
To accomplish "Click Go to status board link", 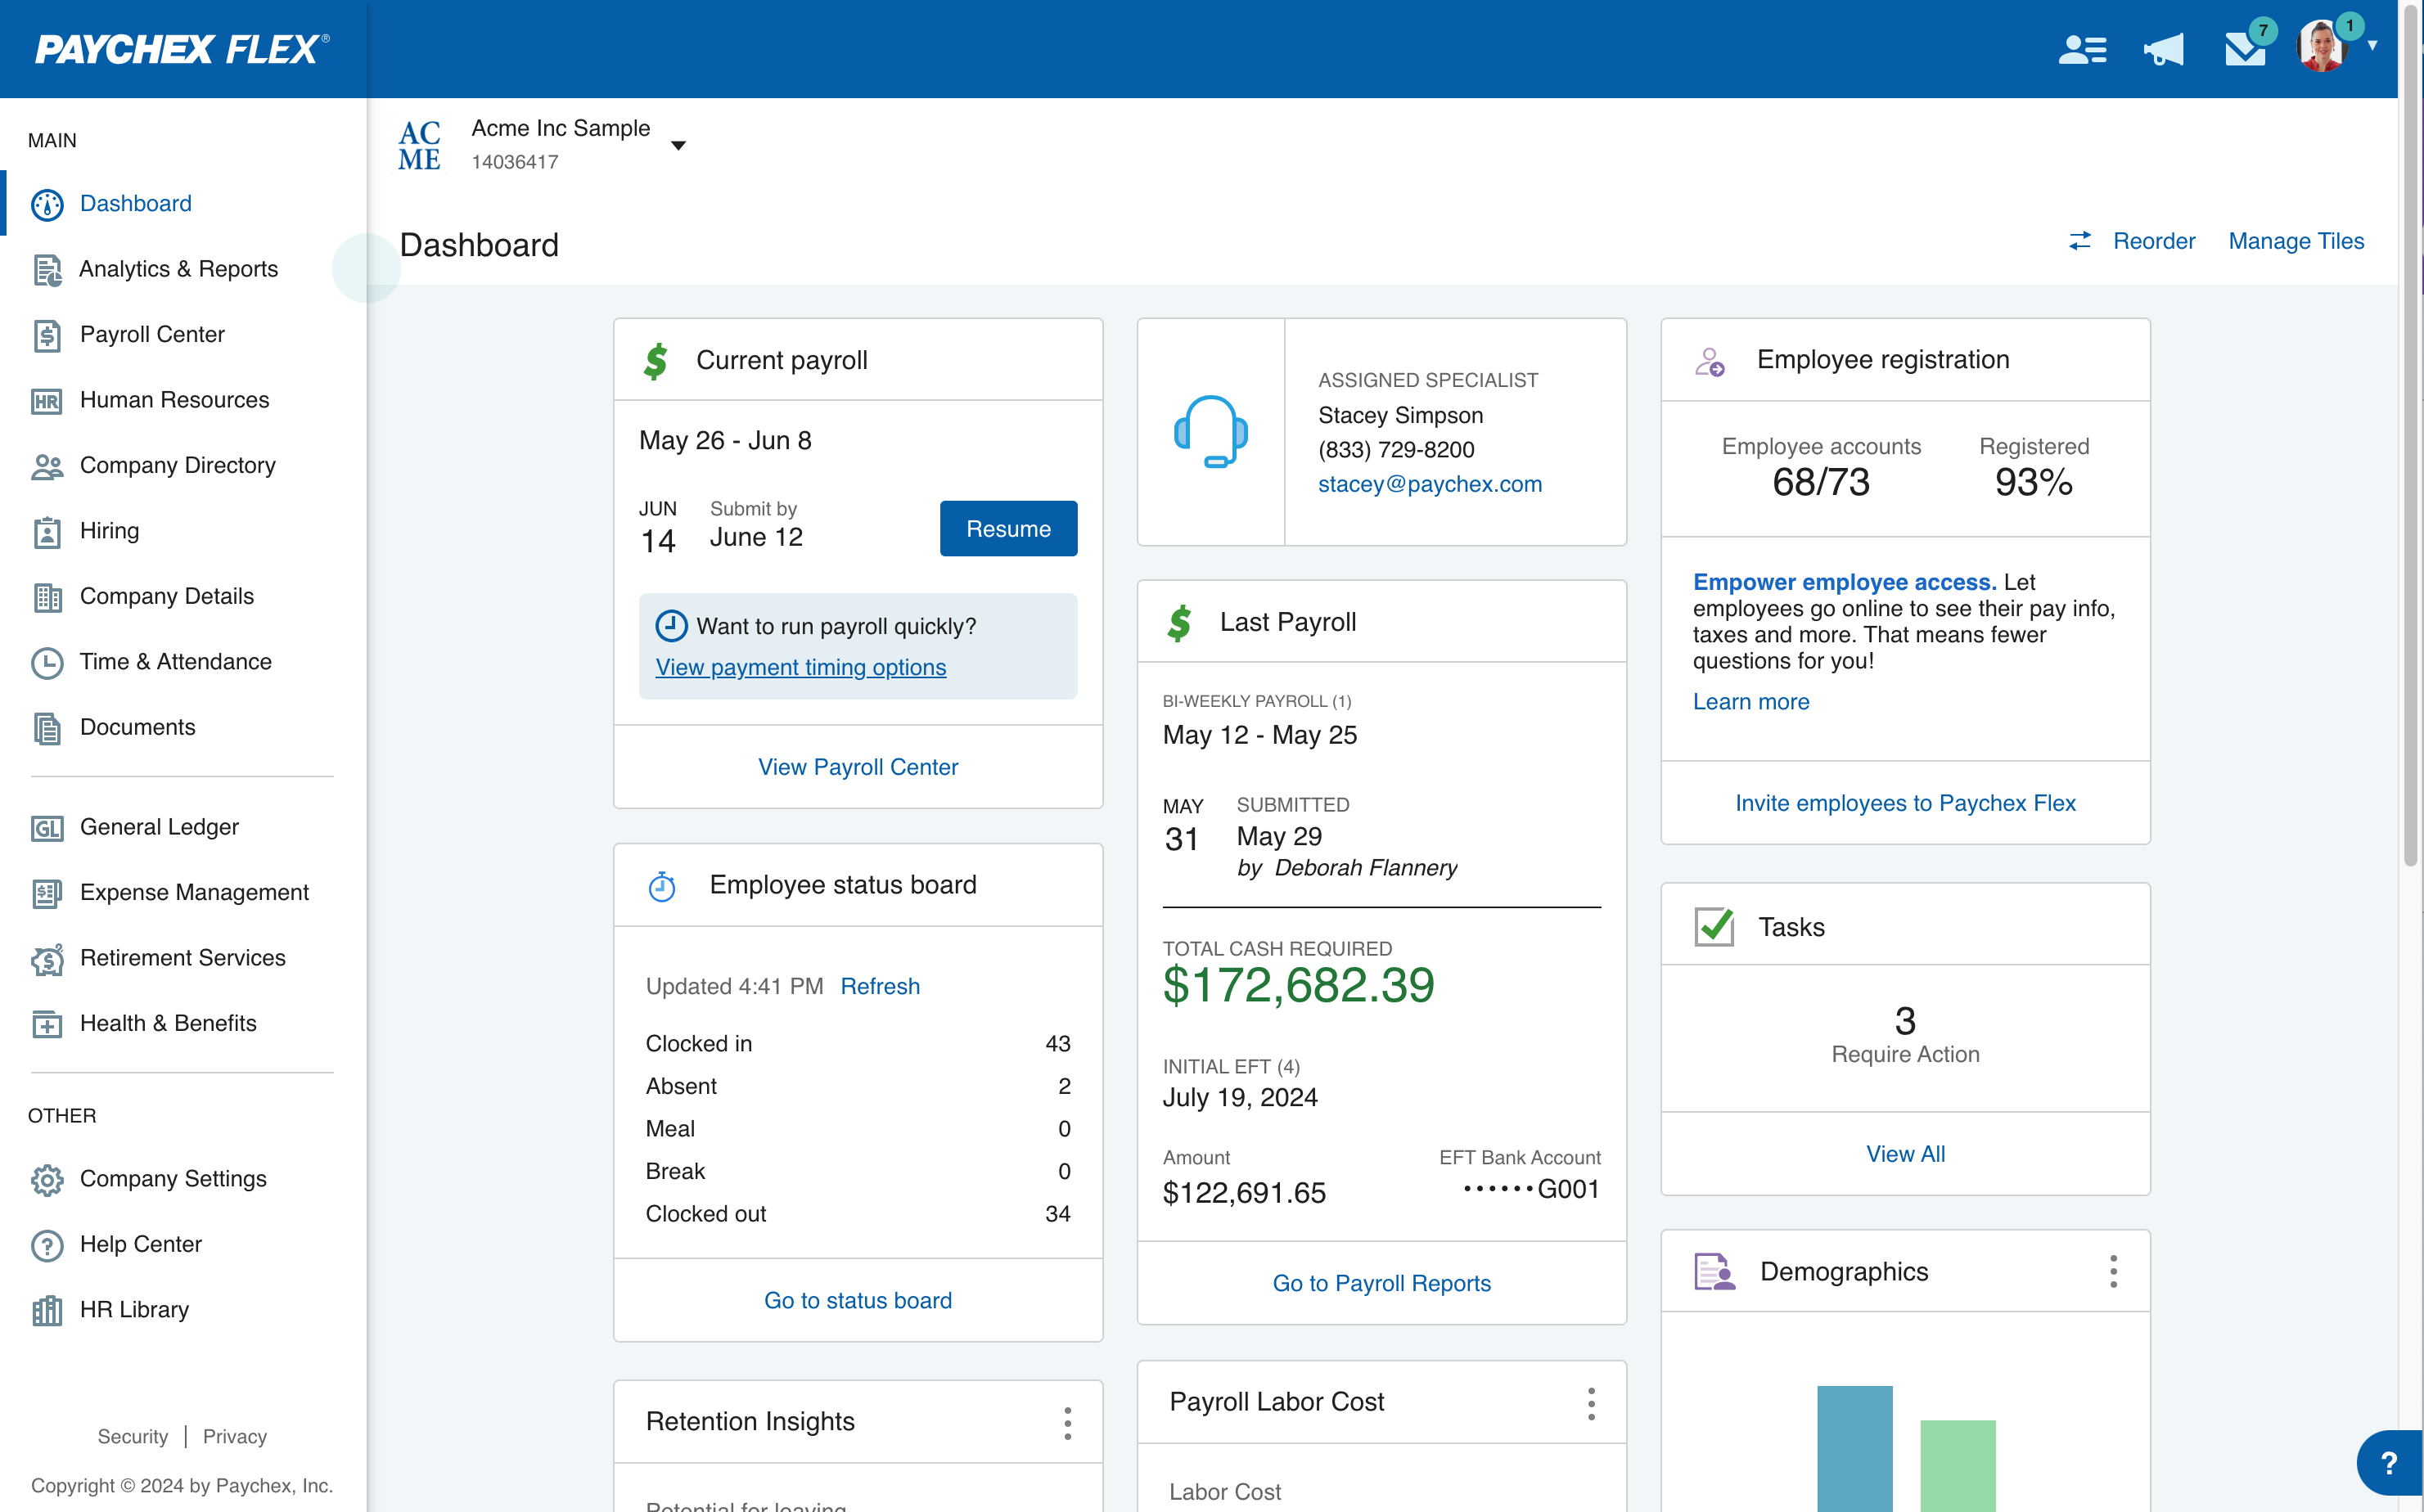I will coord(858,1301).
